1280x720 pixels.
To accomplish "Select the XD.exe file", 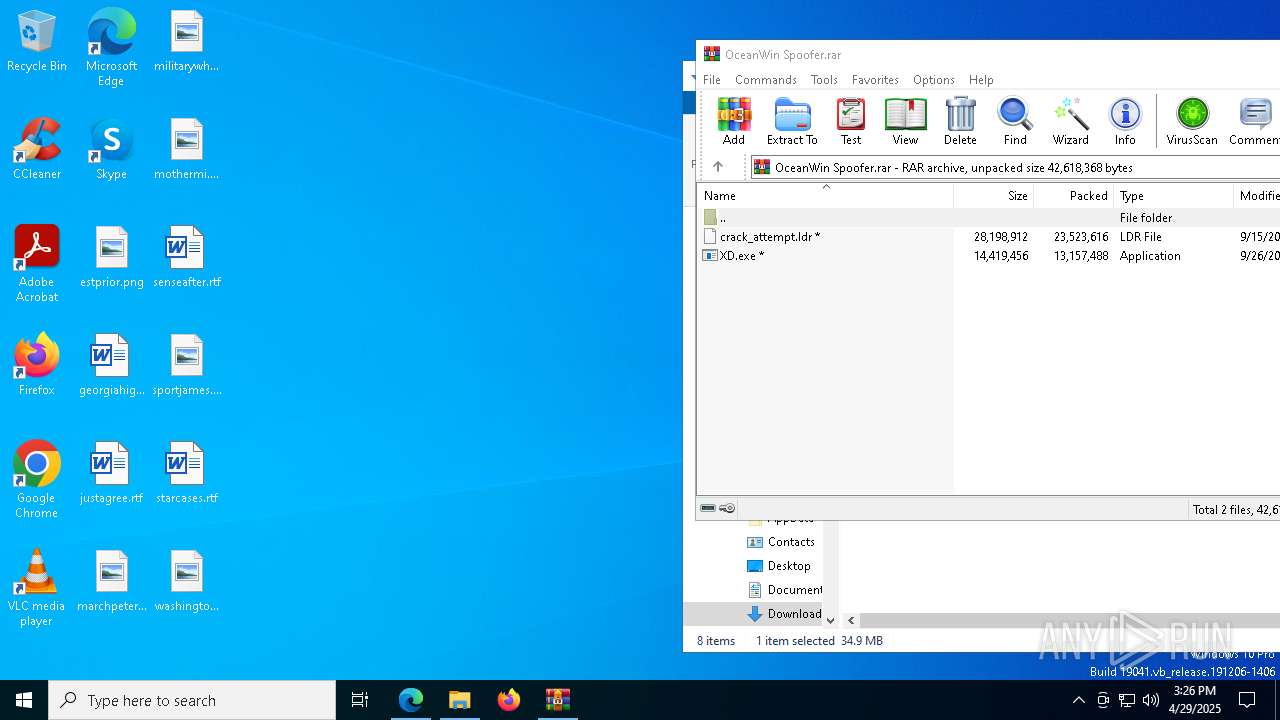I will click(988, 256).
